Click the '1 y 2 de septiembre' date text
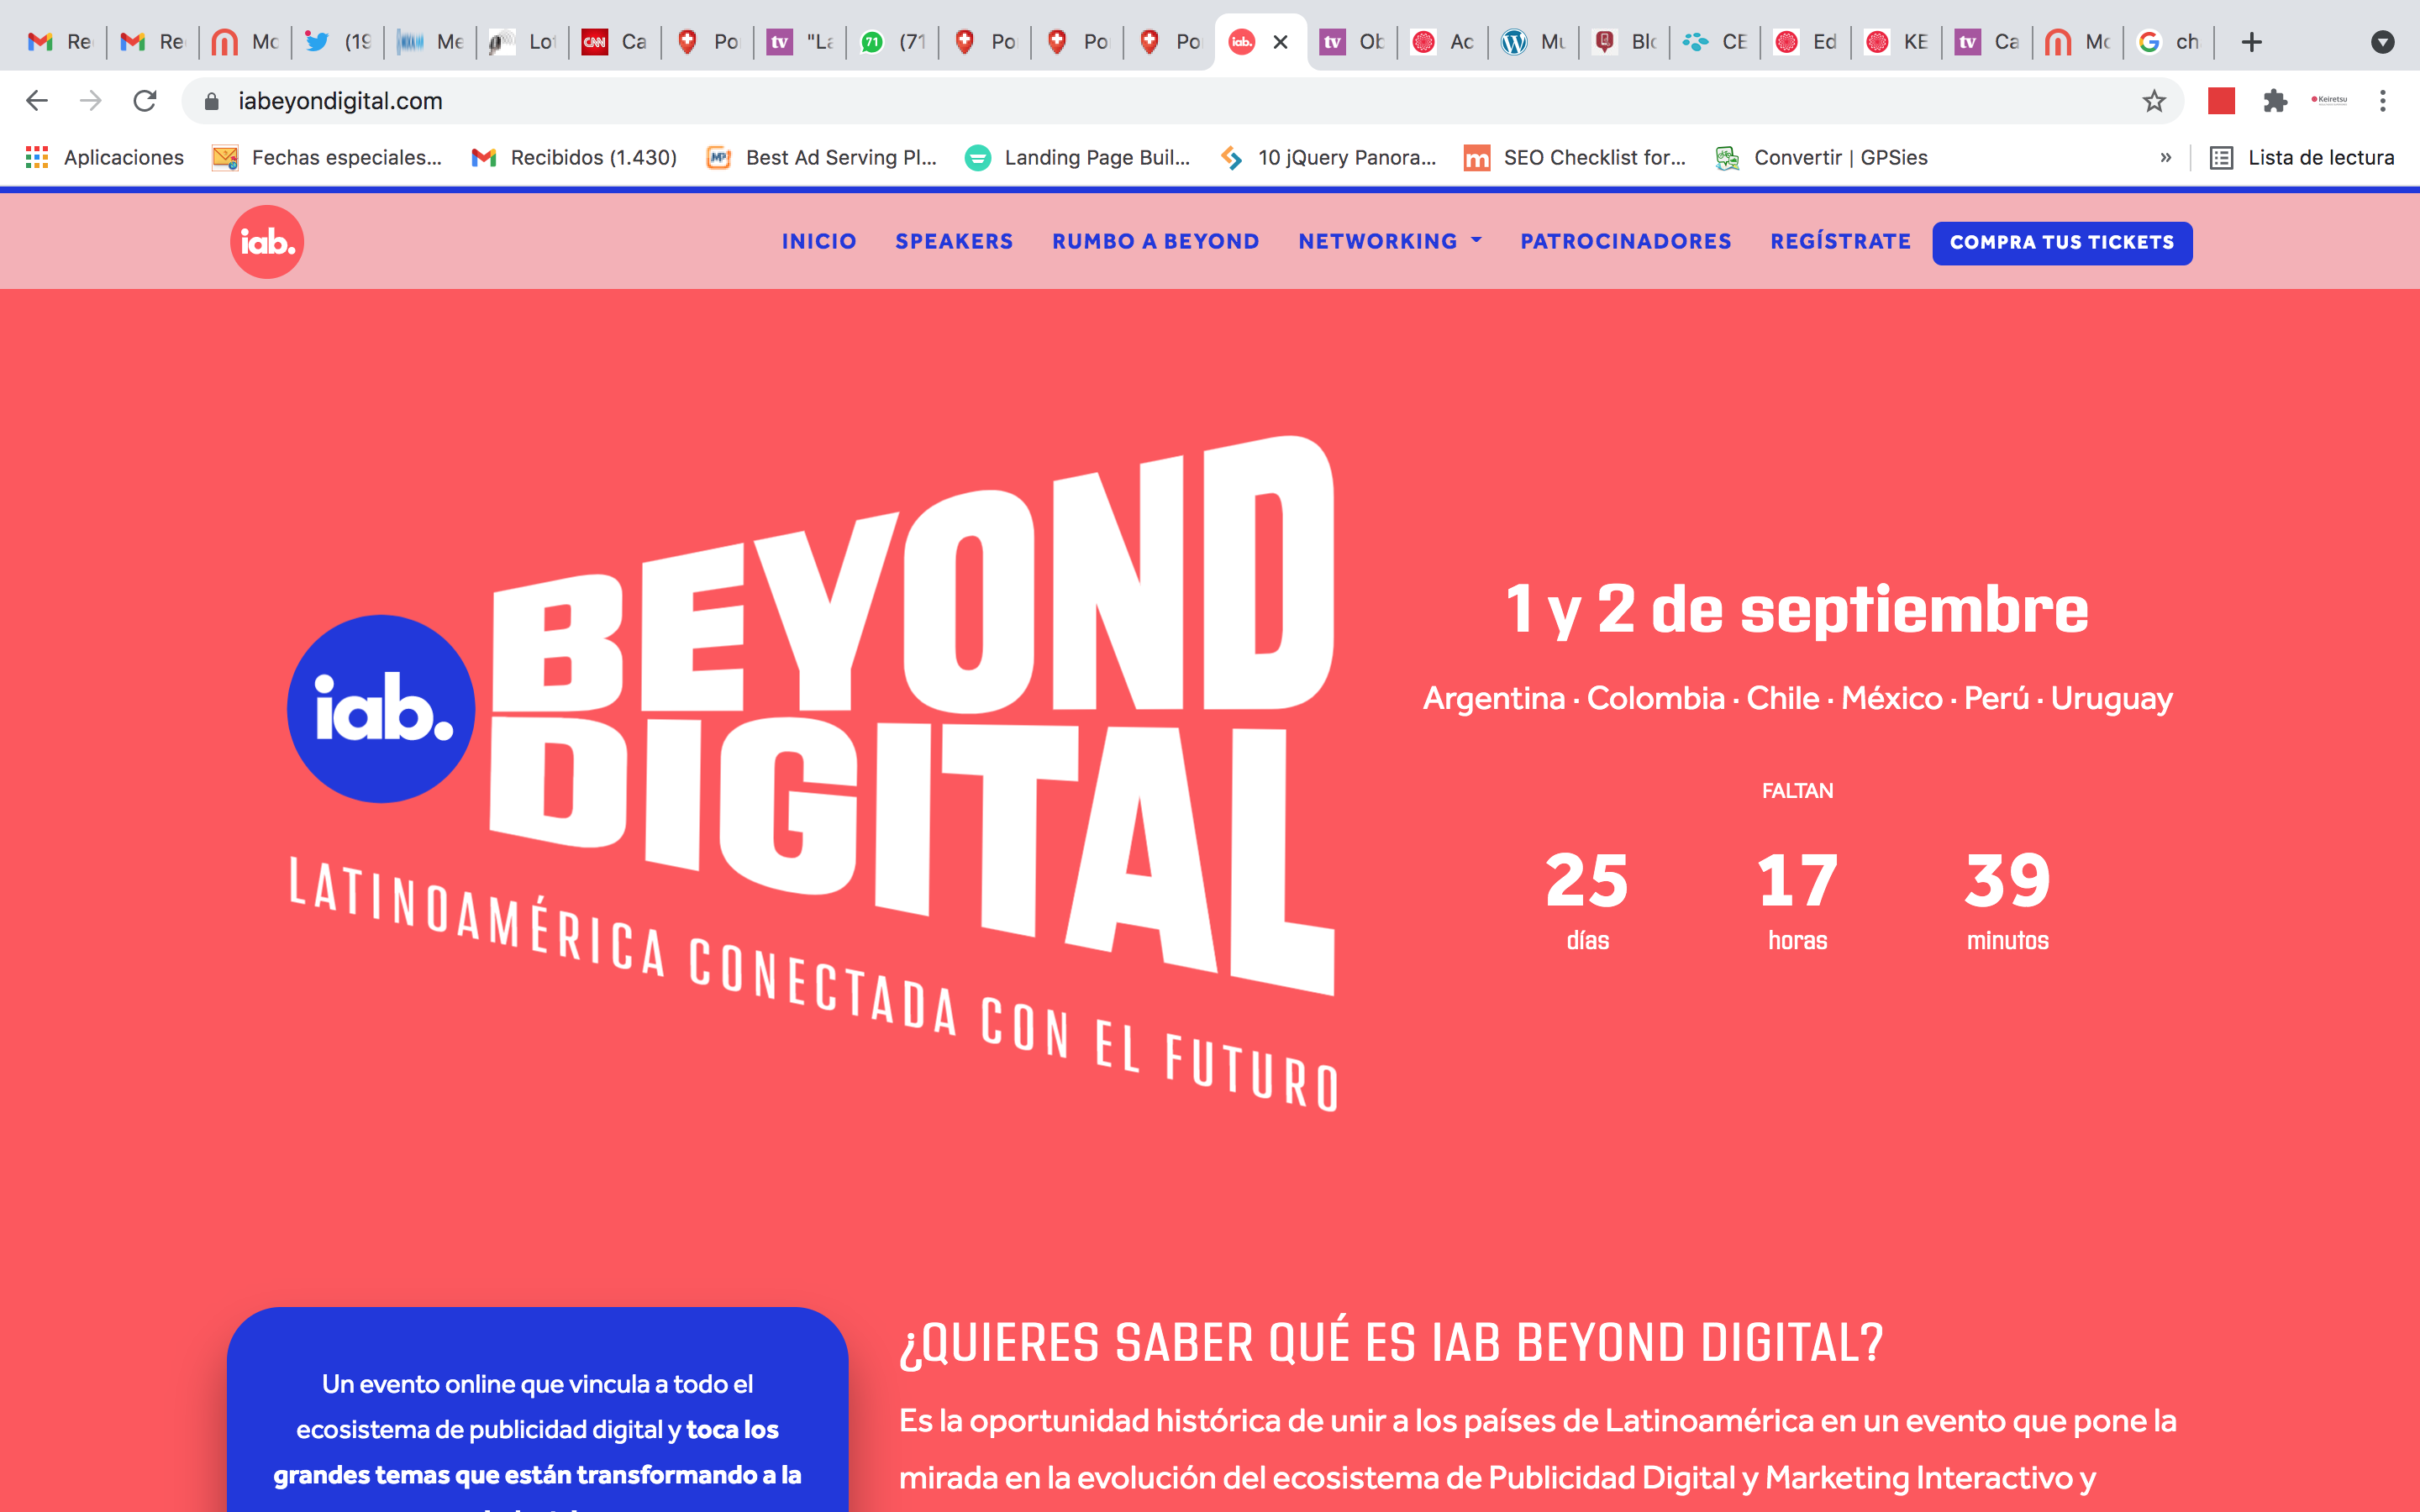 point(1797,609)
